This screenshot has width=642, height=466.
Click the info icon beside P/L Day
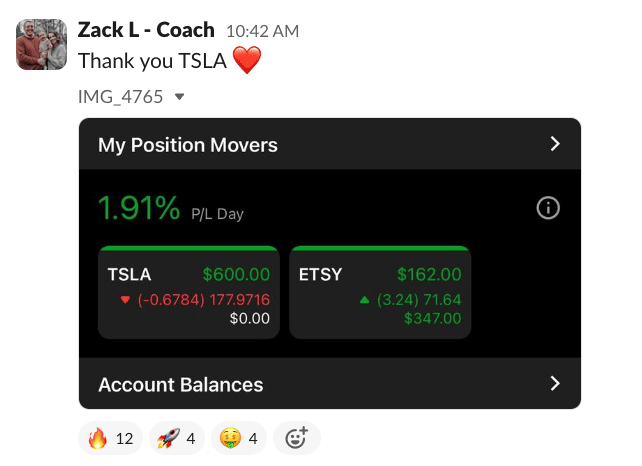click(x=548, y=208)
